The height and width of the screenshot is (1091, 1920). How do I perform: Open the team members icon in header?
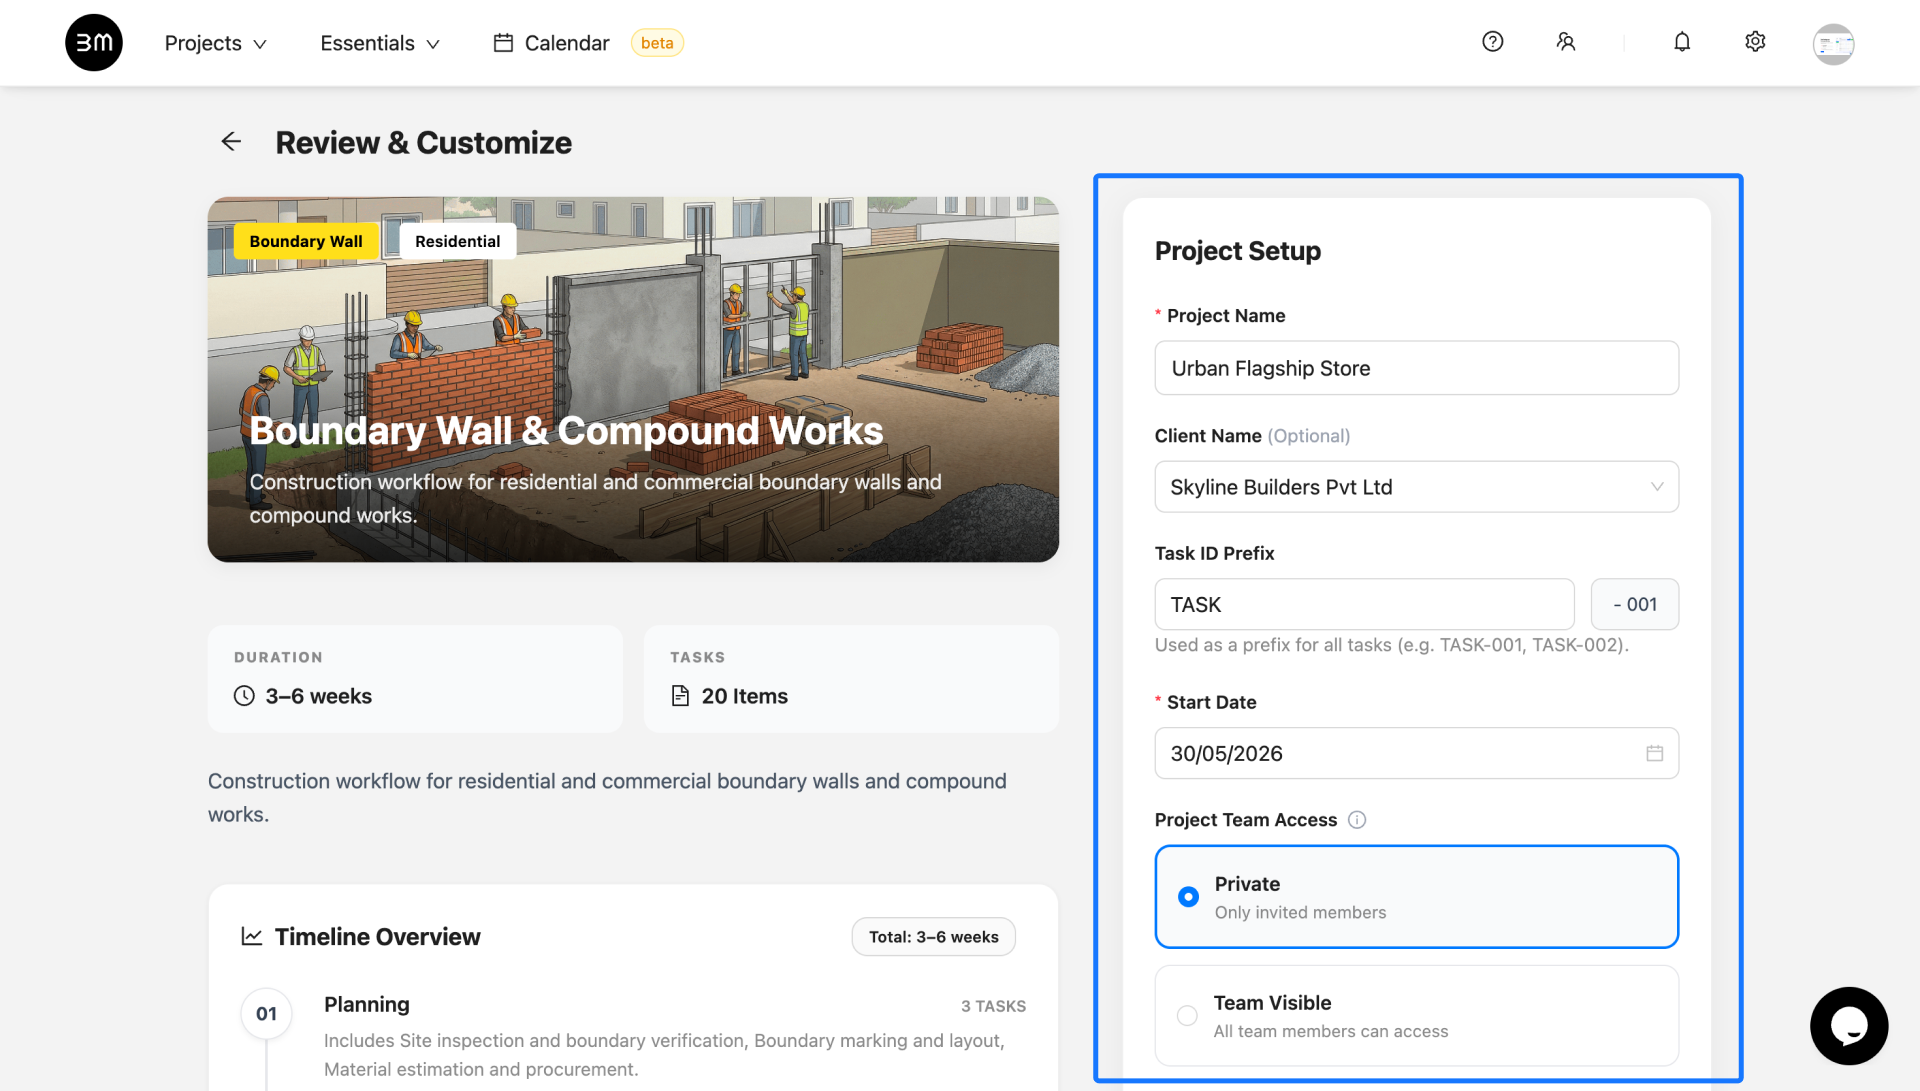coord(1566,42)
